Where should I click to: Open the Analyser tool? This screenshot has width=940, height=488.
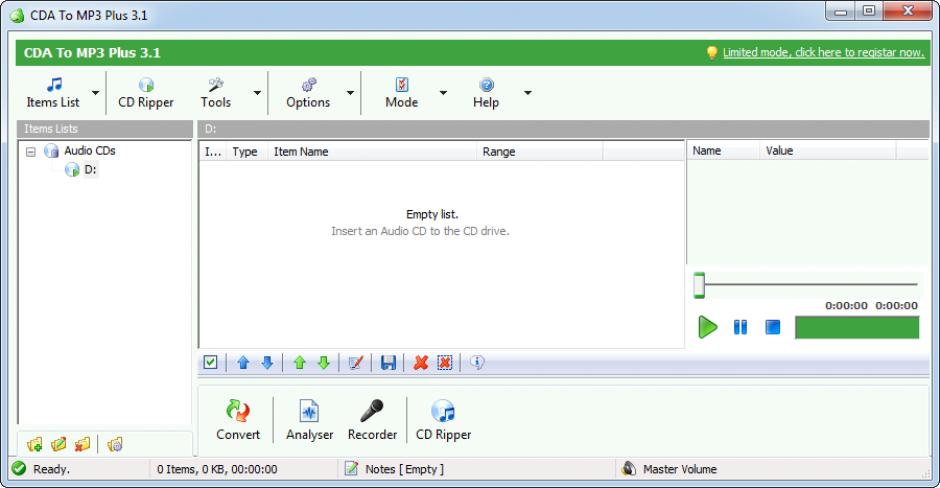pyautogui.click(x=309, y=420)
